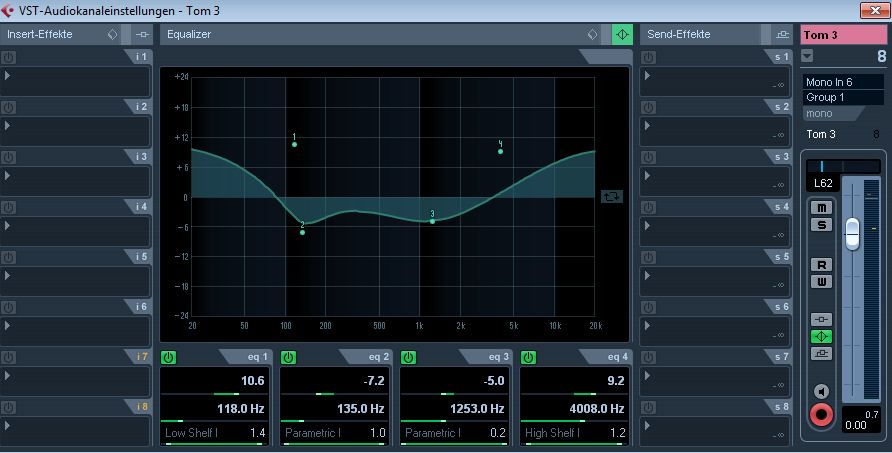Click the channel volume fader handle
The height and width of the screenshot is (453, 892).
(852, 232)
